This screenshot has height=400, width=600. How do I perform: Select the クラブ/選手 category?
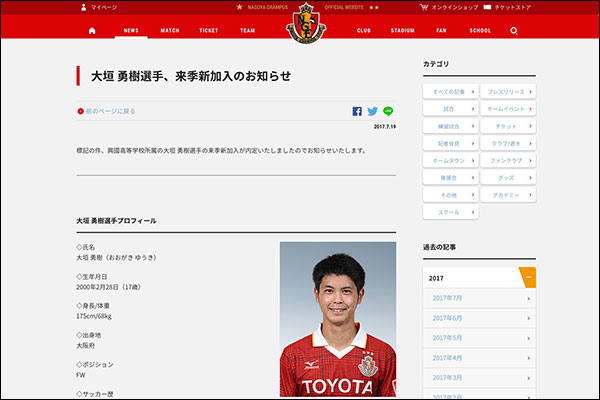click(508, 144)
